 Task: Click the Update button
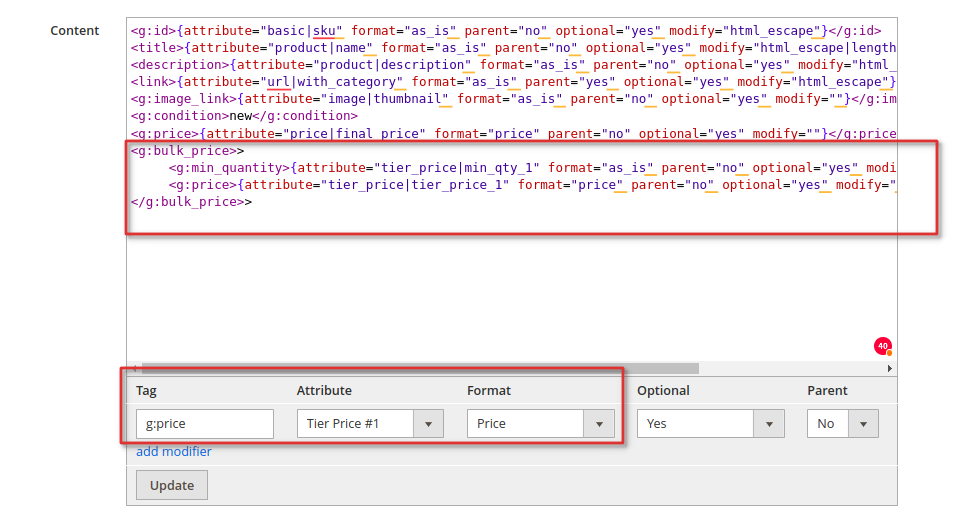coord(172,485)
